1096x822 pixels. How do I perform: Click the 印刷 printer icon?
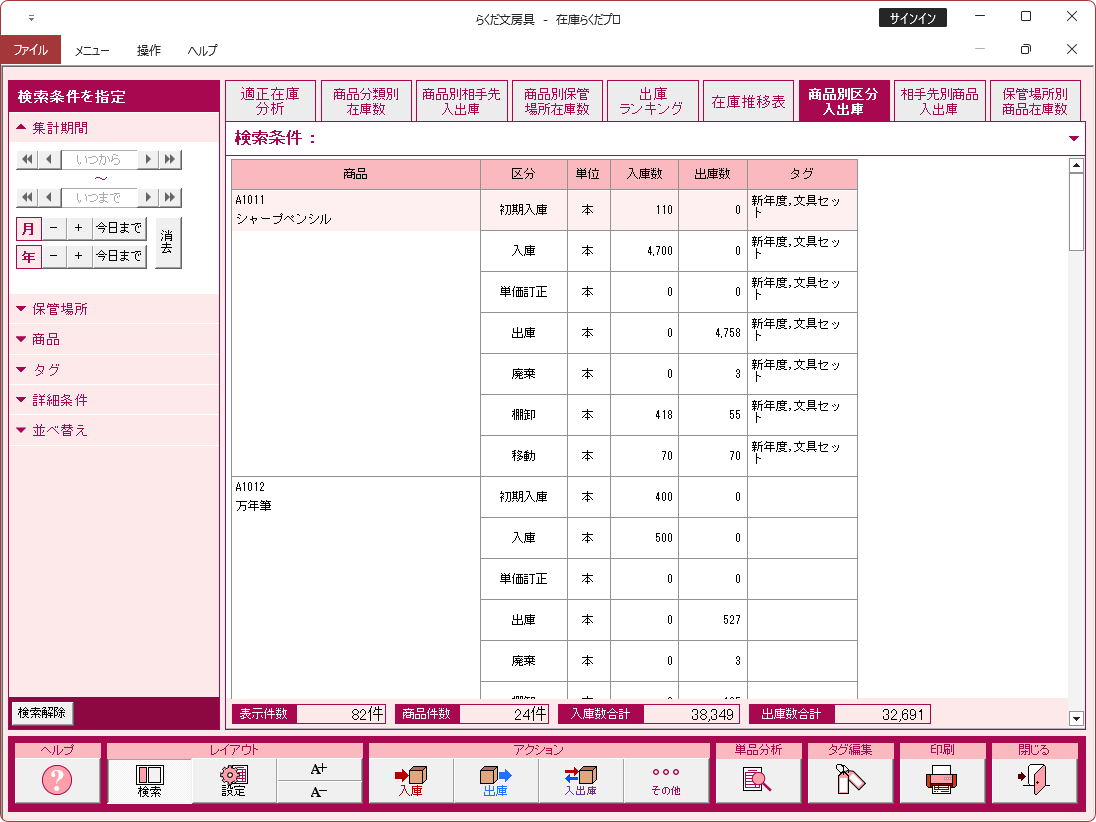click(942, 780)
